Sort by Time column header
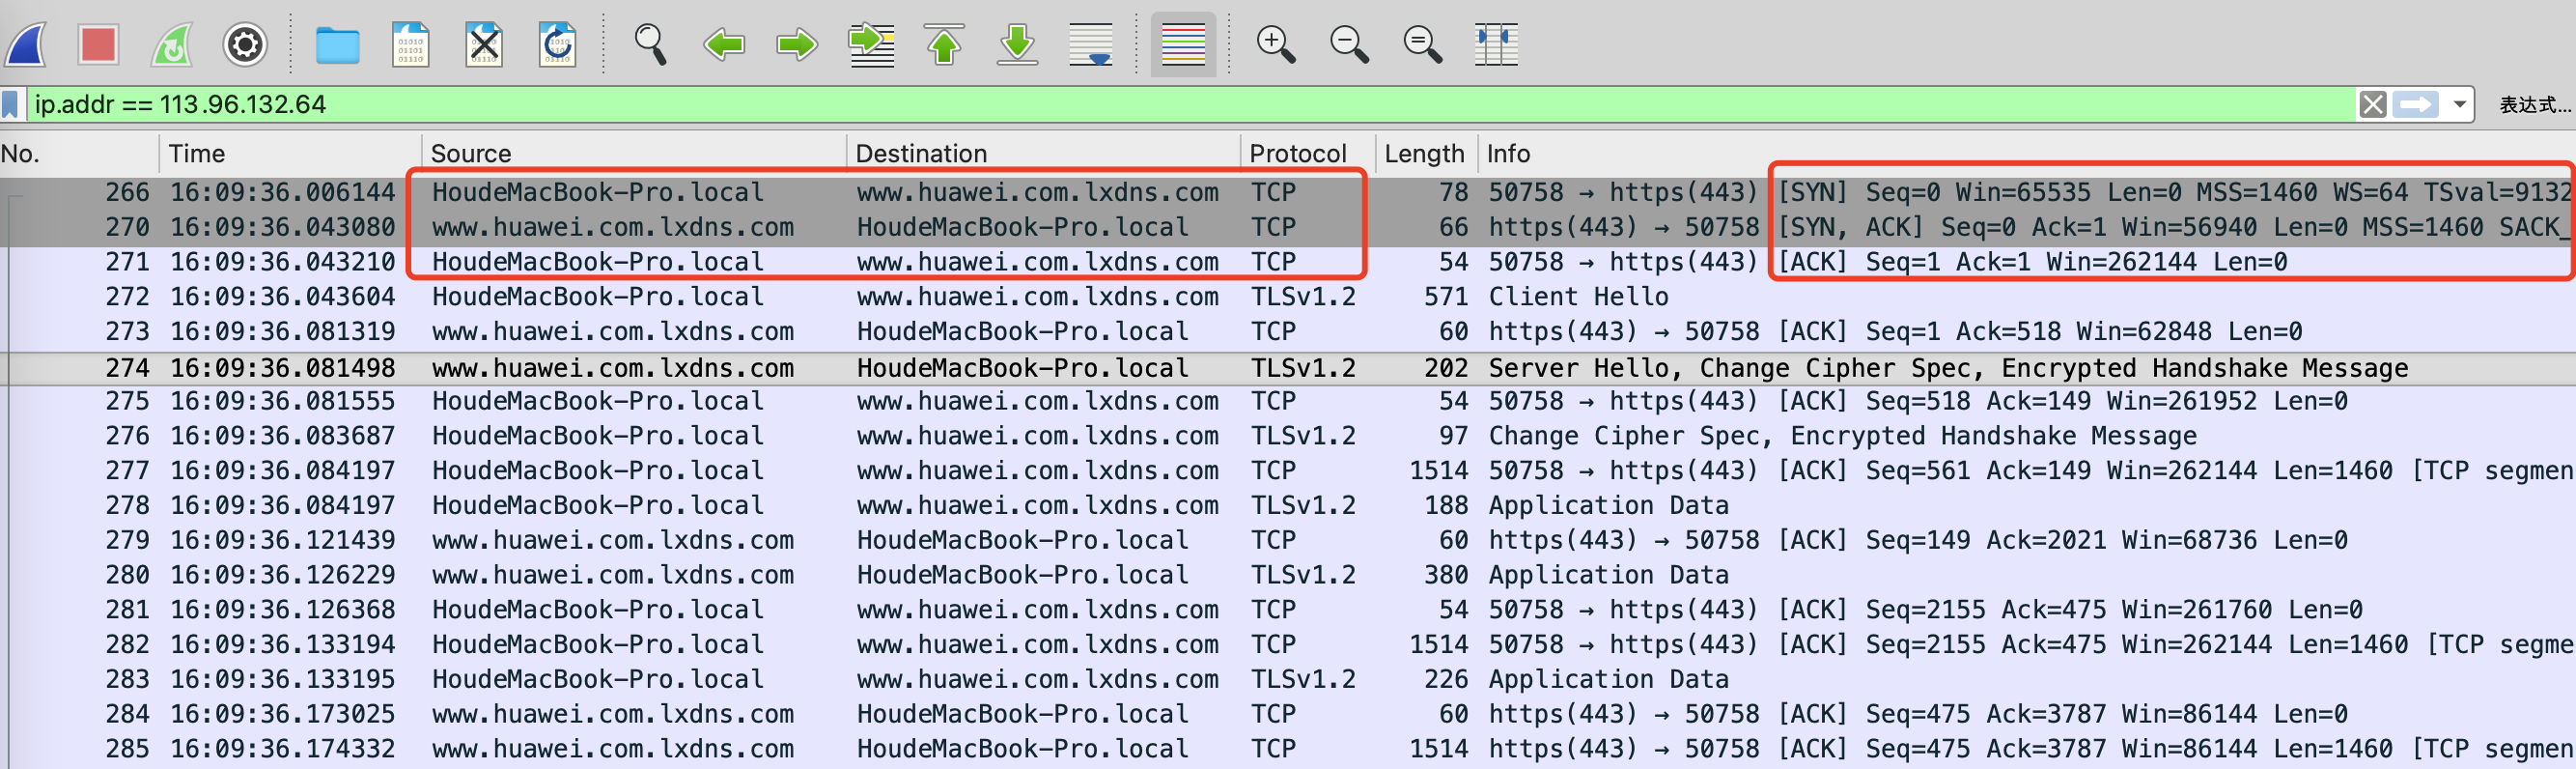This screenshot has width=2576, height=769. (x=290, y=153)
